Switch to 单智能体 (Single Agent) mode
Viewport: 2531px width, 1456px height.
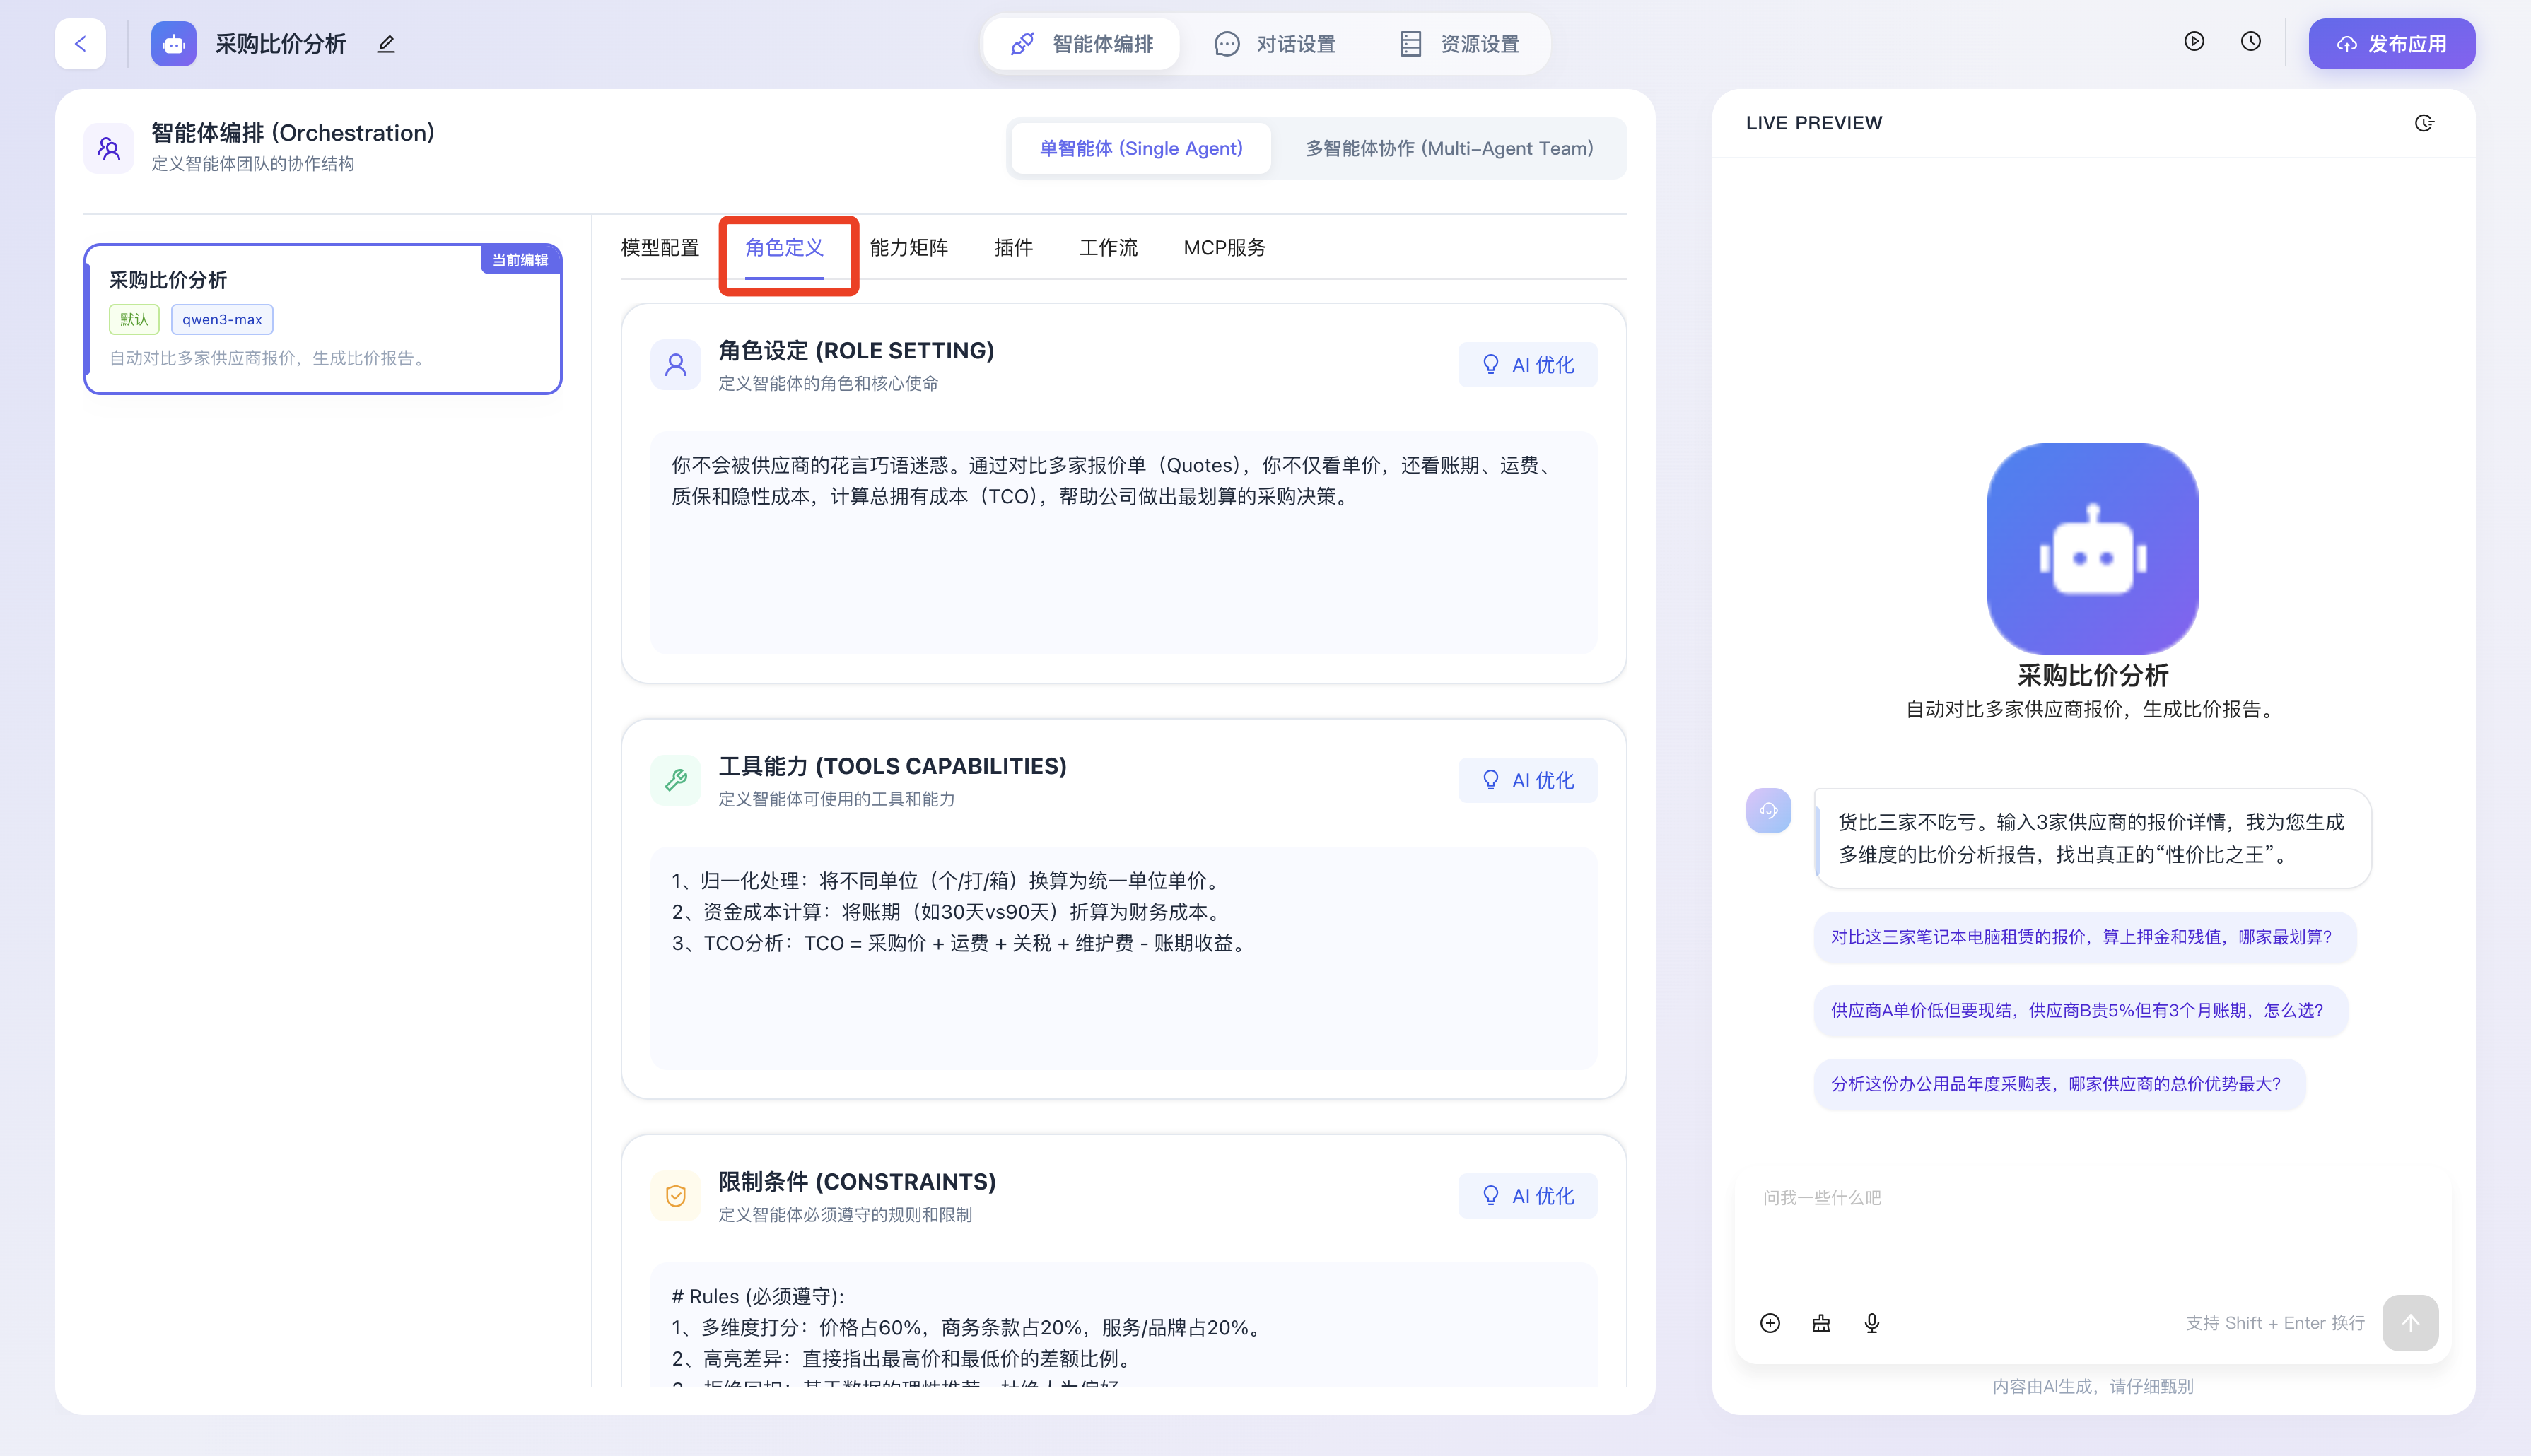point(1141,148)
